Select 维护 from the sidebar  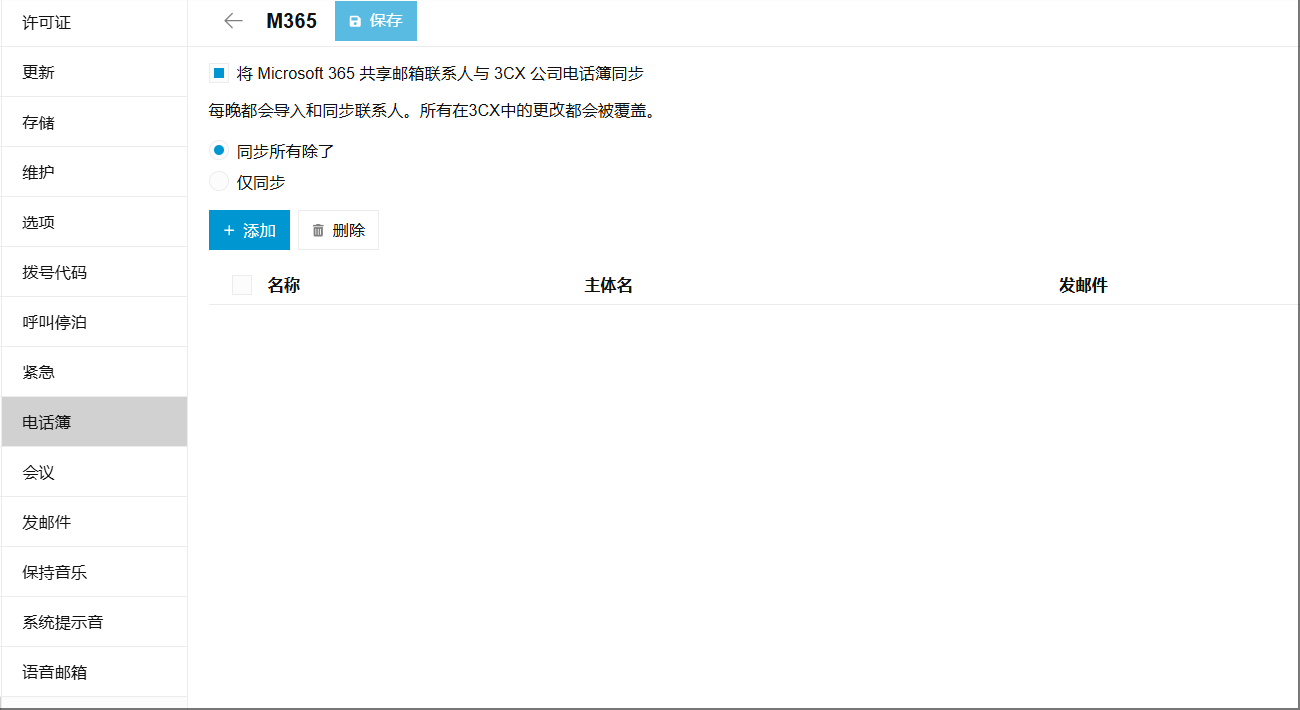(94, 172)
